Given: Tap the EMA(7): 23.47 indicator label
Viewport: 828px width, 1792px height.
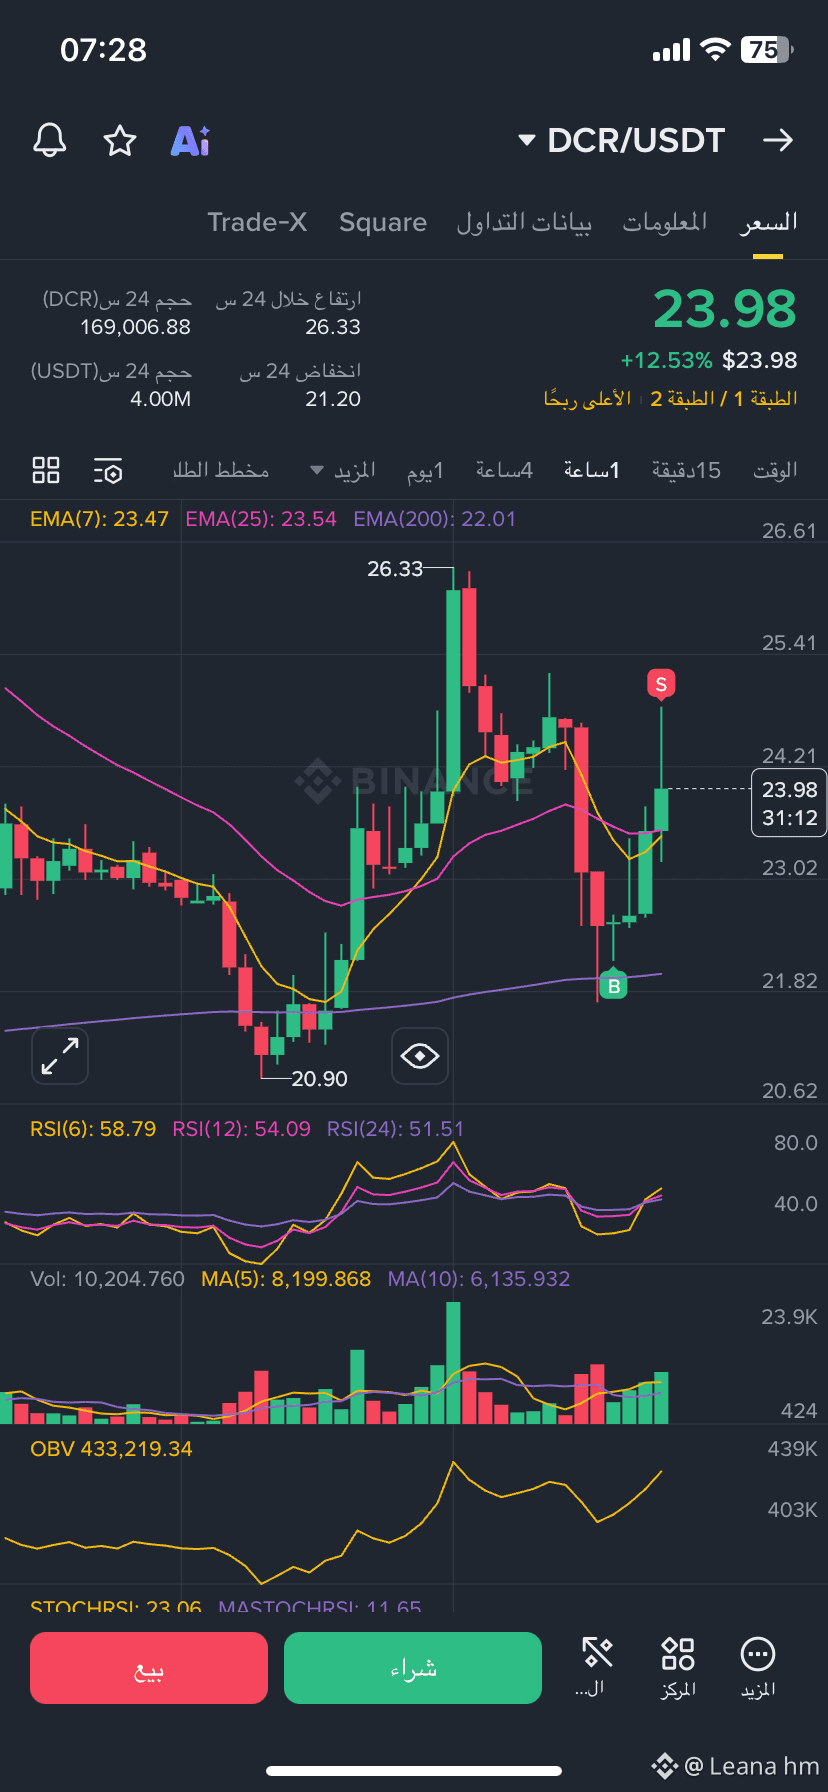Looking at the screenshot, I should (99, 519).
